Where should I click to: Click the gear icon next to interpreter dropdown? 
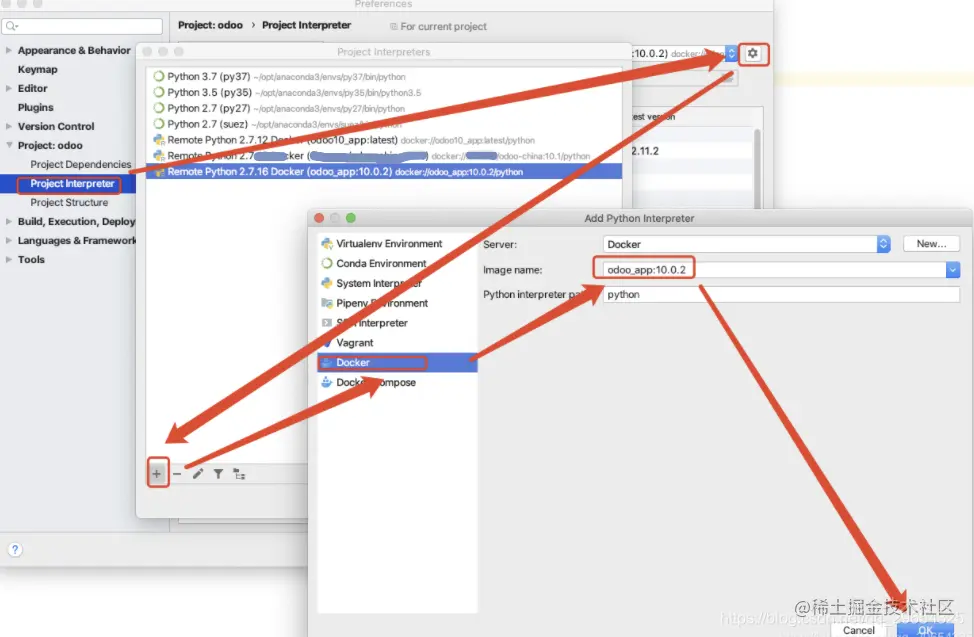pyautogui.click(x=753, y=53)
